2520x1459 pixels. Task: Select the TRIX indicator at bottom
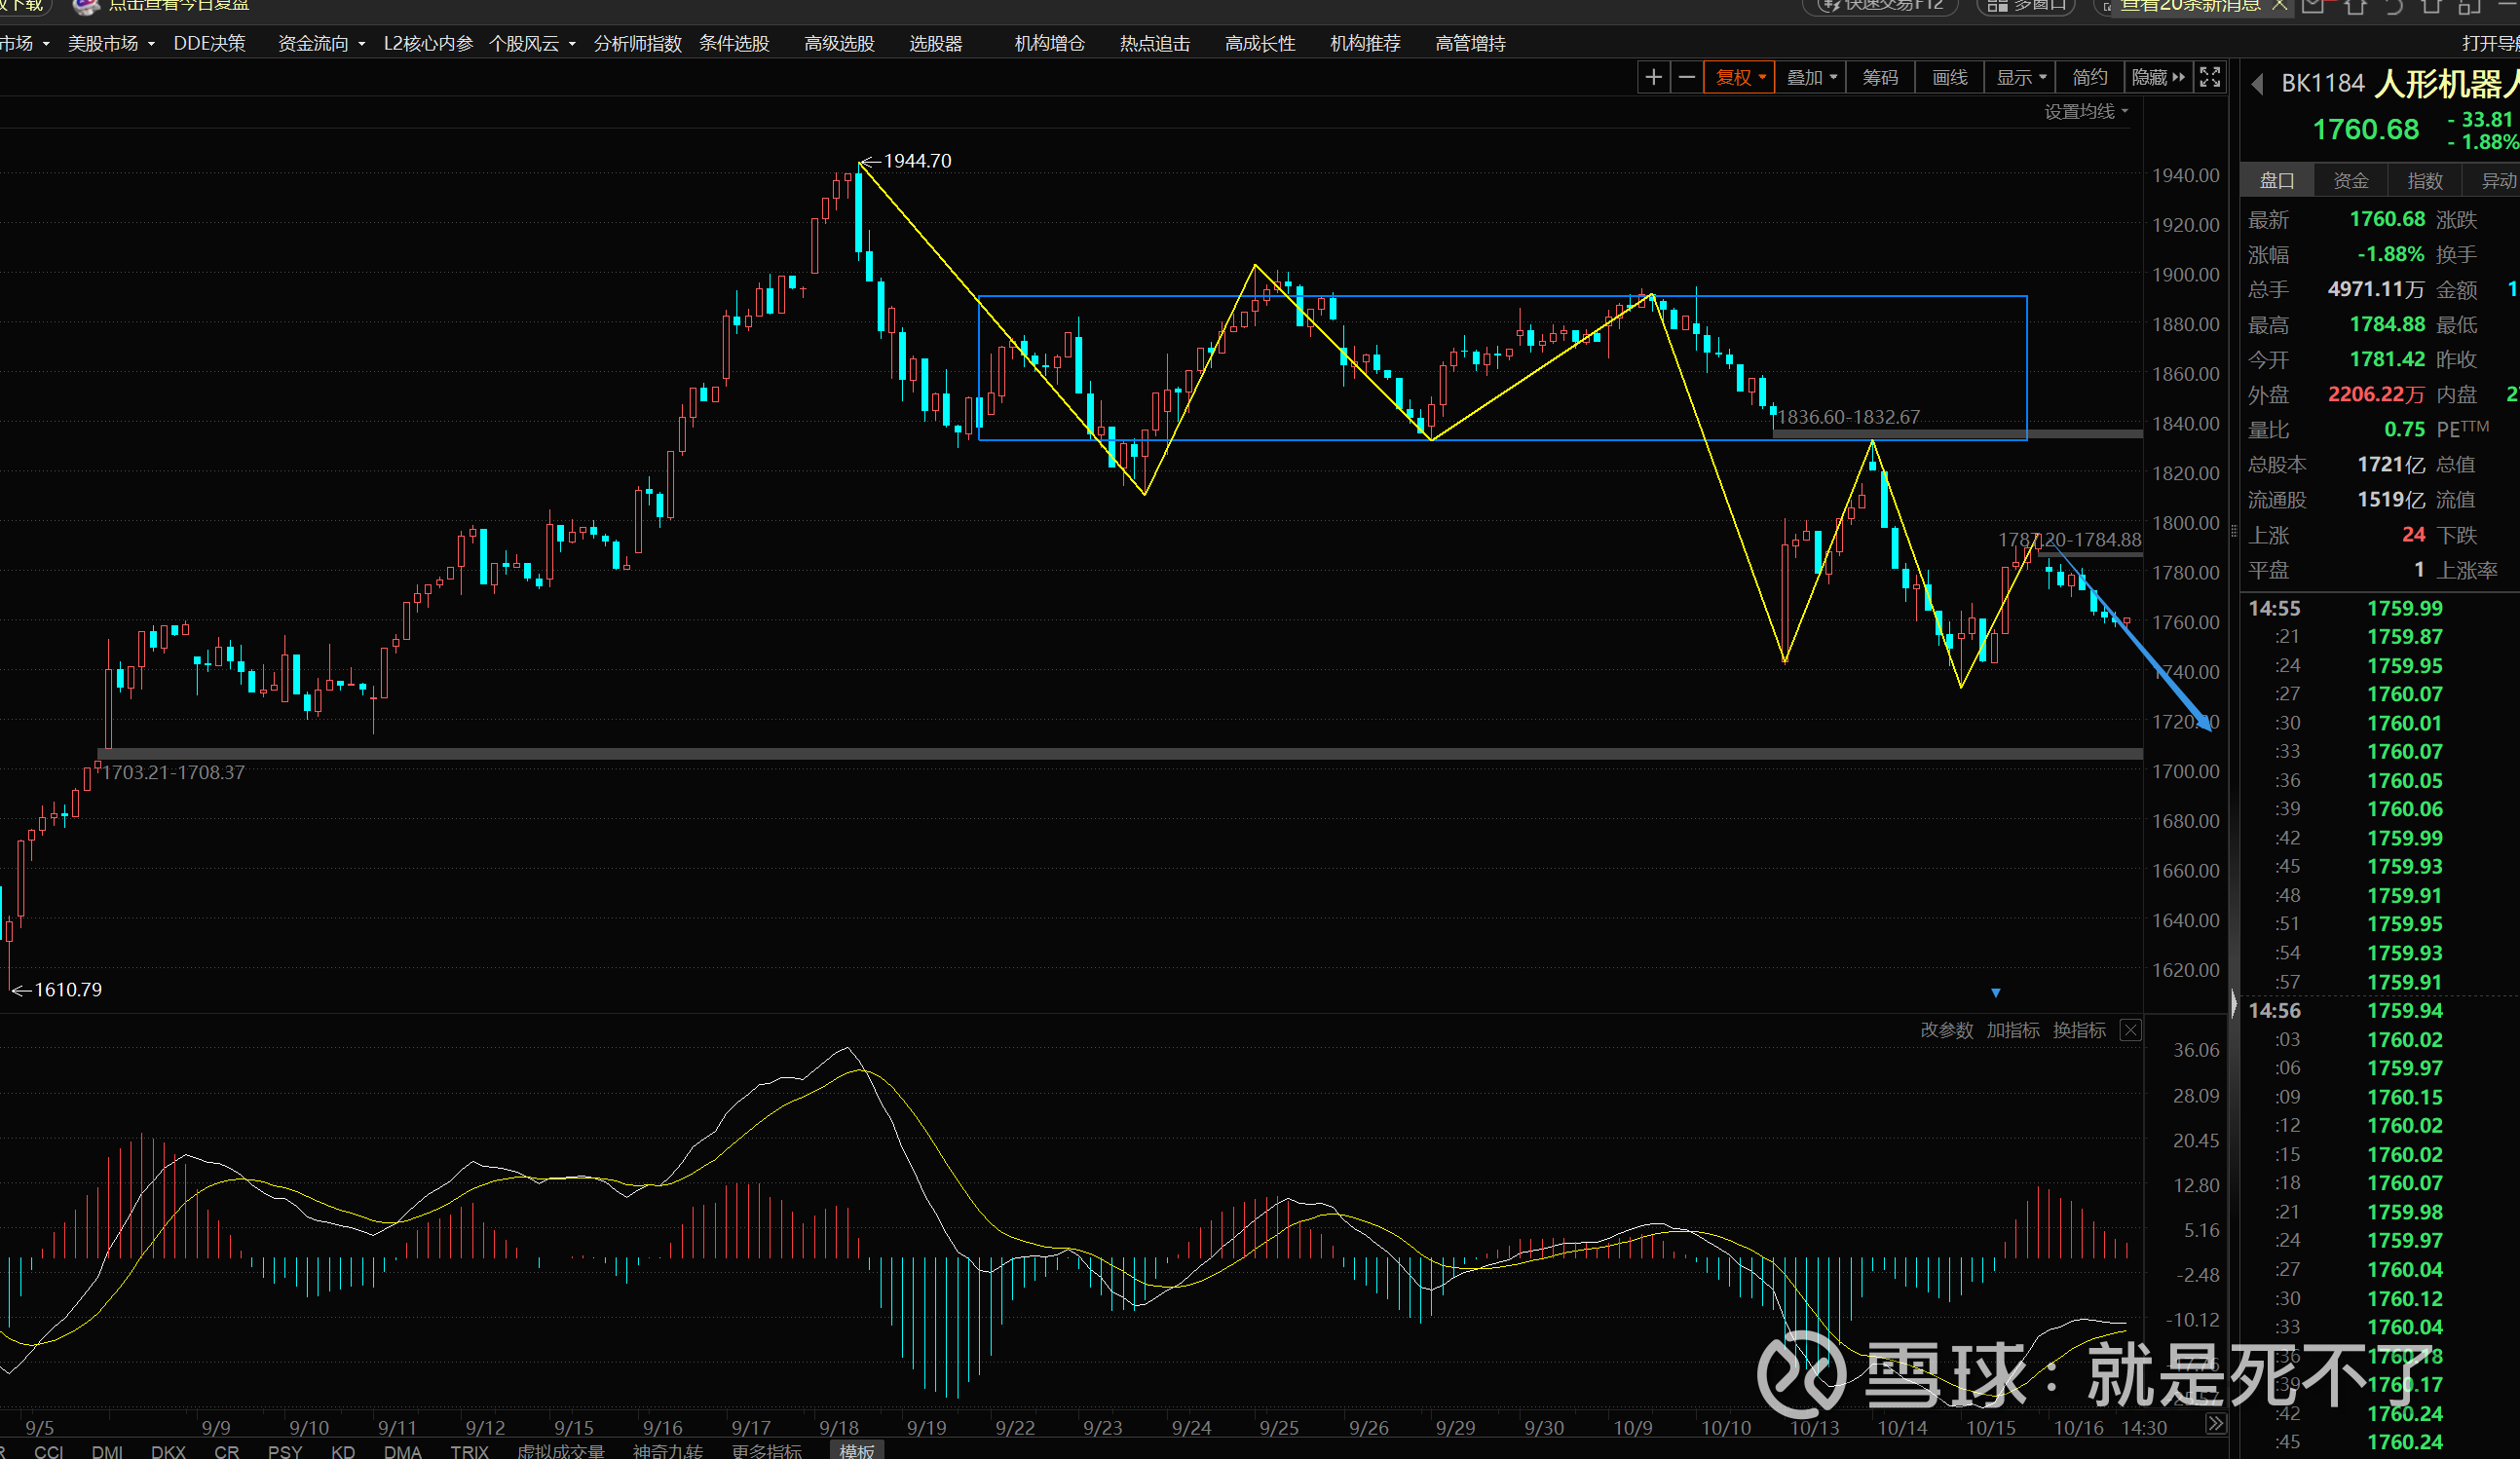coord(469,1451)
